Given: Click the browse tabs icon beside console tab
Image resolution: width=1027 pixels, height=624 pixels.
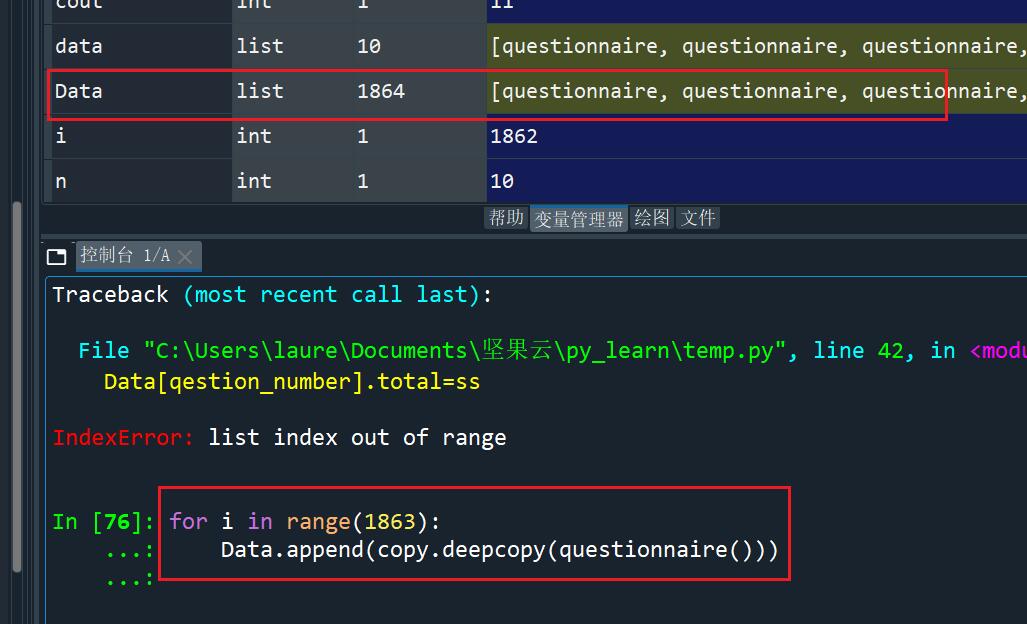Looking at the screenshot, I should click(x=57, y=256).
